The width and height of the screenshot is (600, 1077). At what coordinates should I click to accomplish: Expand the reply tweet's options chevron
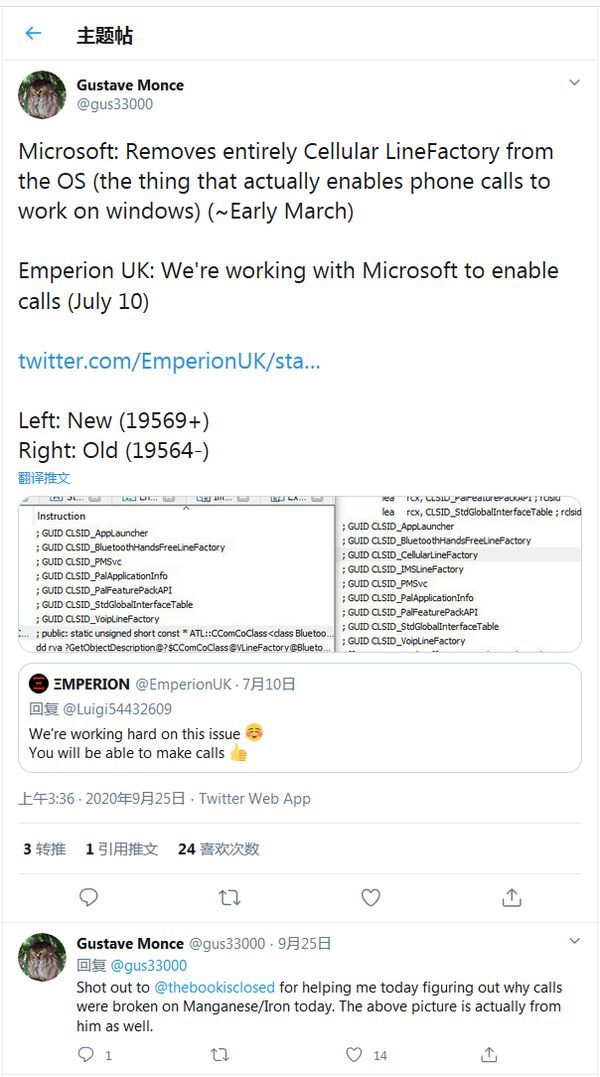click(x=574, y=941)
